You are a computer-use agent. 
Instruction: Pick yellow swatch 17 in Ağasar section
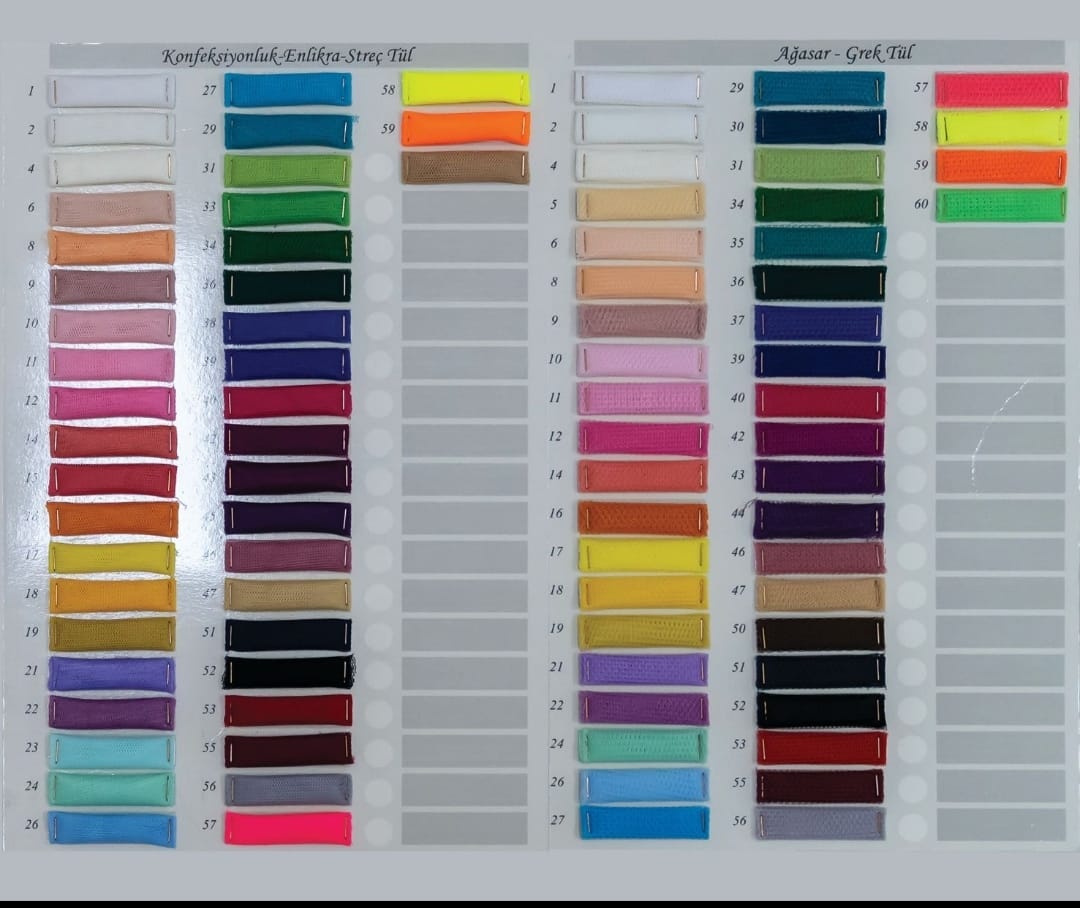tap(643, 555)
